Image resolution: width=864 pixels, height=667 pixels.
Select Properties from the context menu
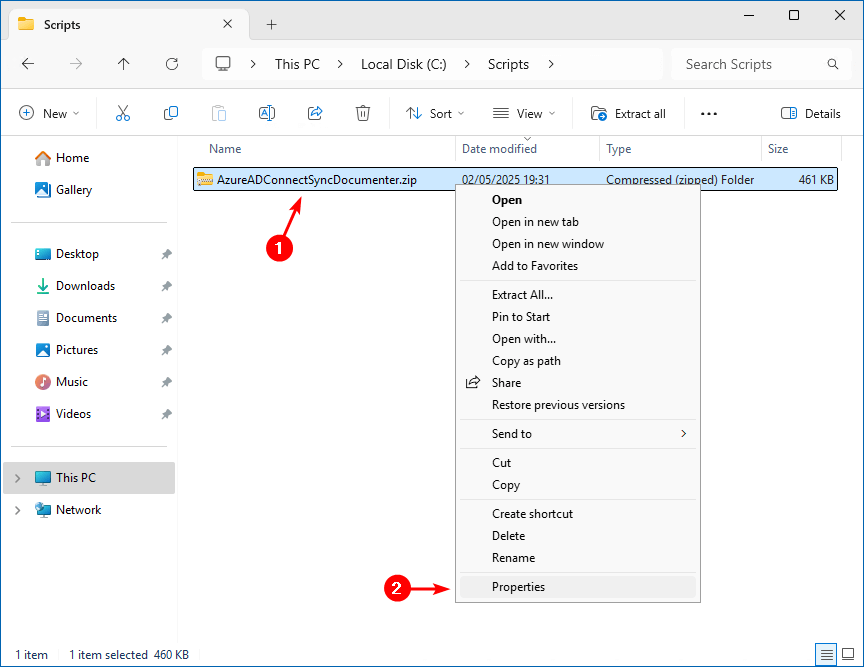point(518,587)
